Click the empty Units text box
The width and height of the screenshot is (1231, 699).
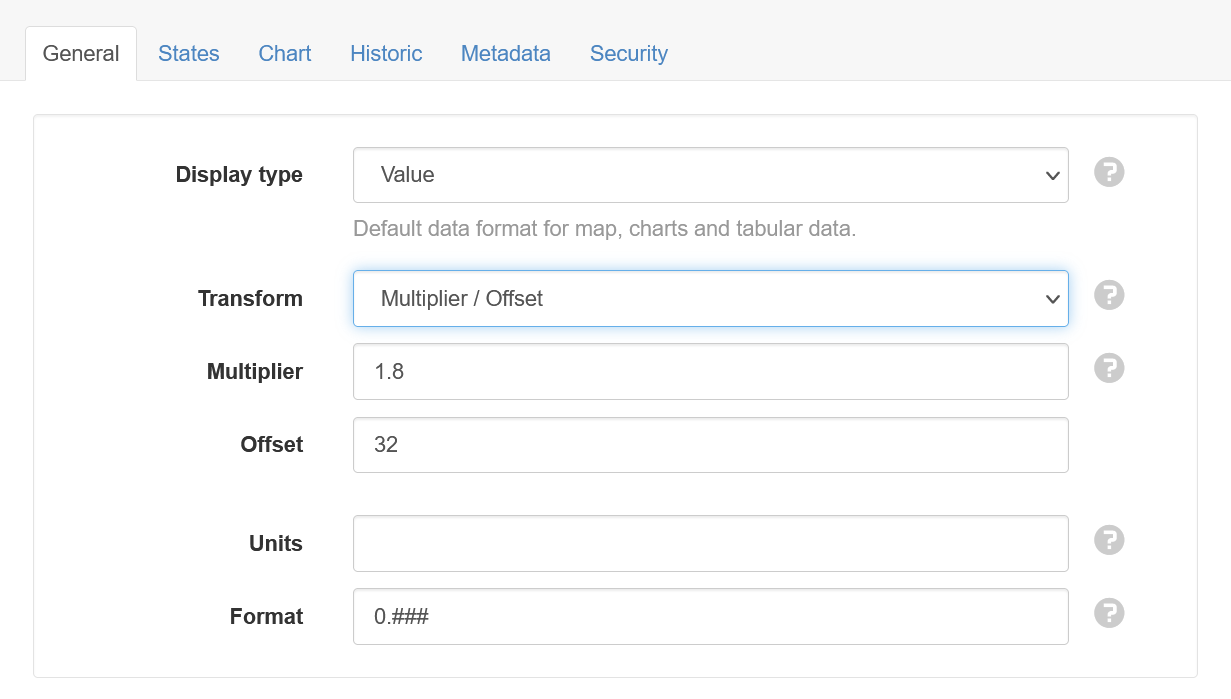tap(710, 543)
